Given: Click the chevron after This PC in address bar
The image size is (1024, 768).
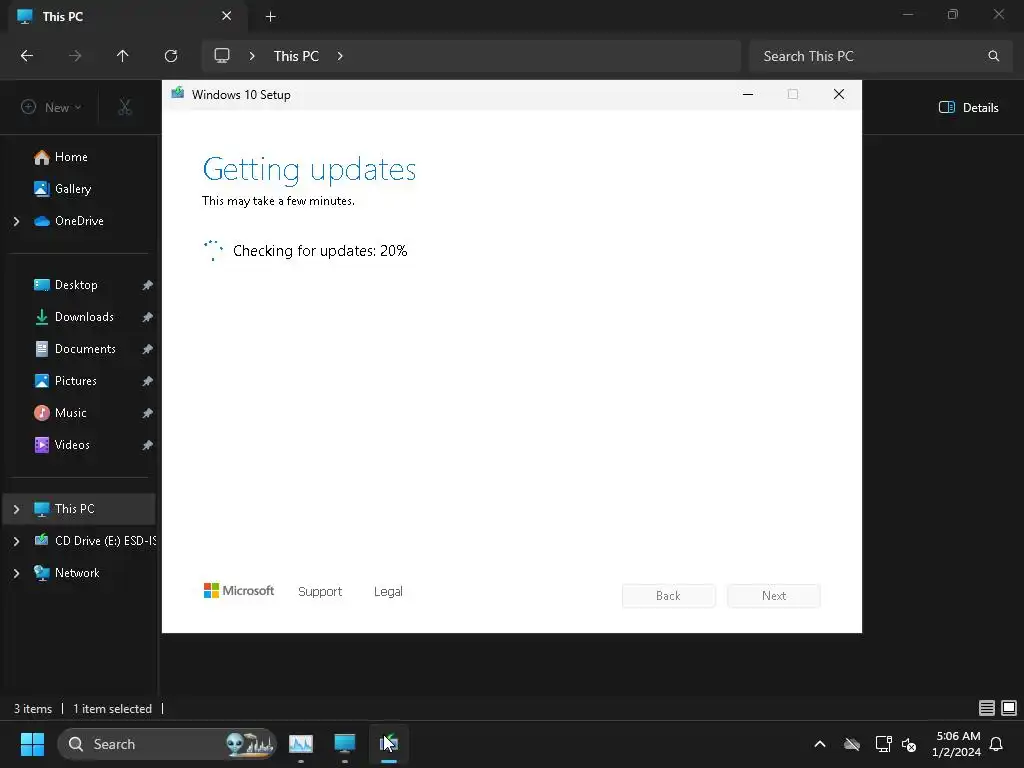Looking at the screenshot, I should tap(340, 56).
